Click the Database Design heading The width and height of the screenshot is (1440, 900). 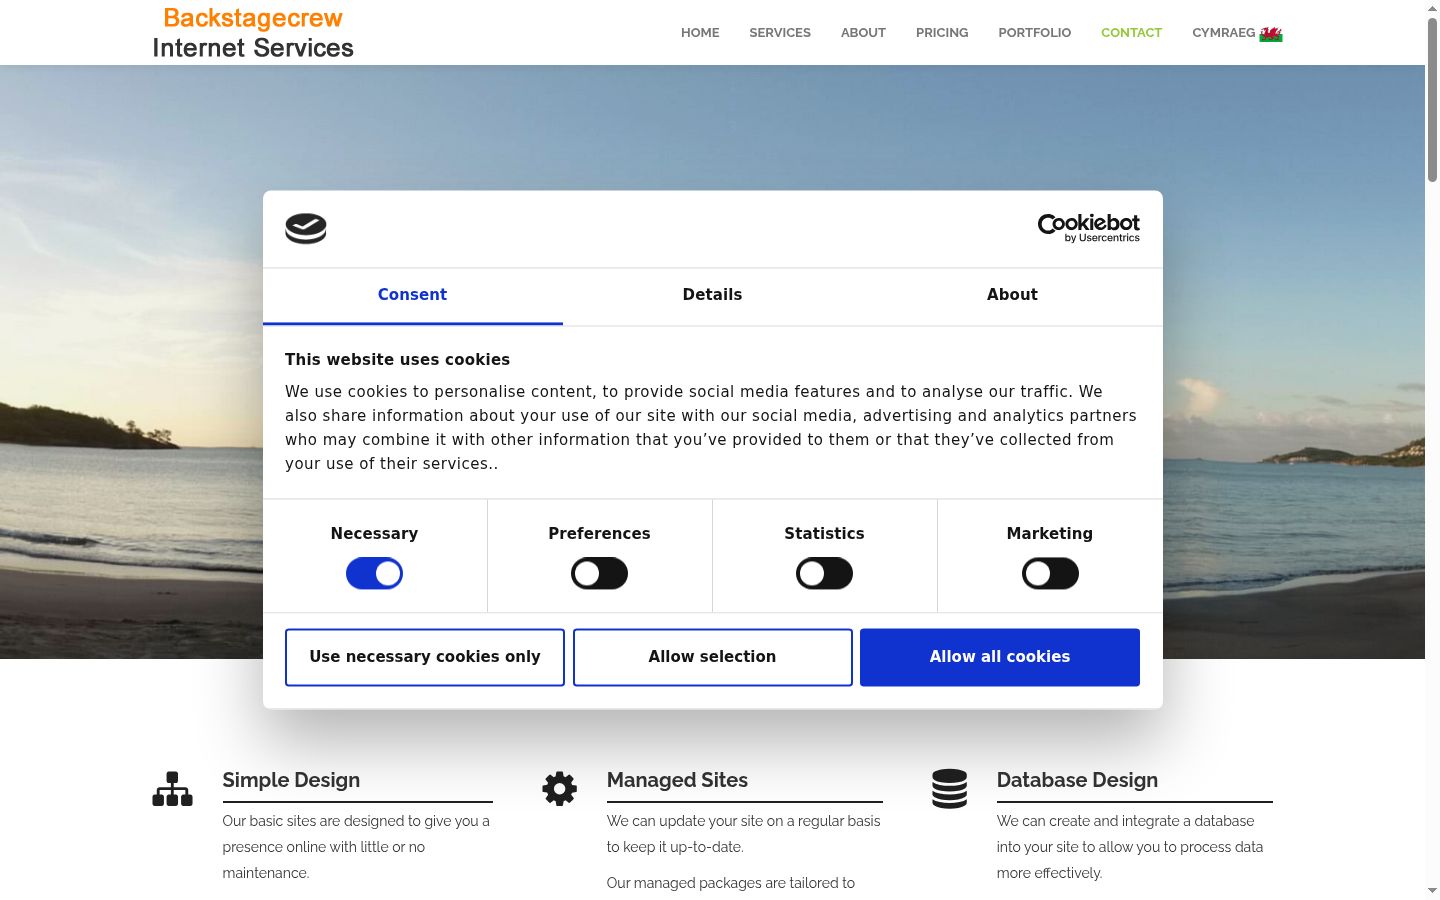[x=1077, y=780]
